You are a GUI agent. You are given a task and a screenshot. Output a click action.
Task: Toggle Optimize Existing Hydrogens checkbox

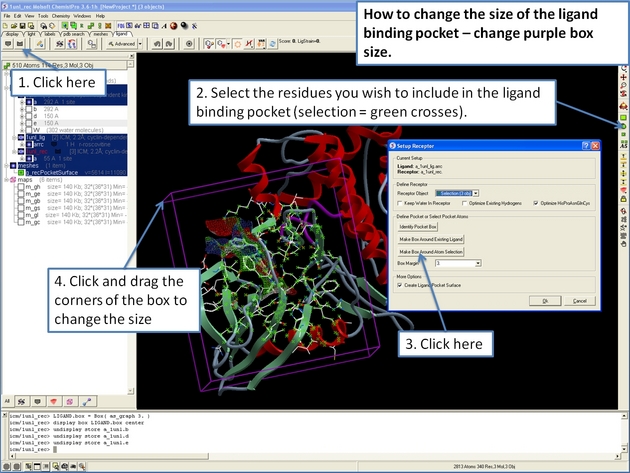click(464, 203)
